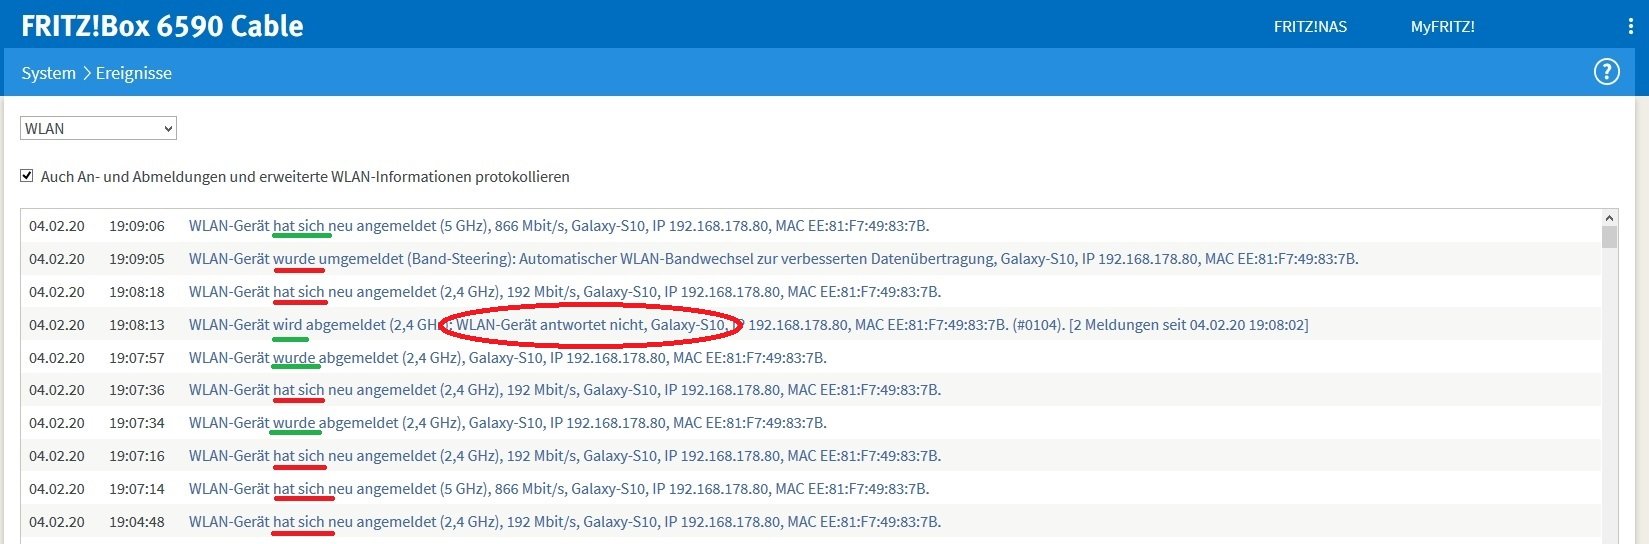Select the 19:07:36 event entry
Image resolution: width=1649 pixels, height=544 pixels.
[811, 390]
